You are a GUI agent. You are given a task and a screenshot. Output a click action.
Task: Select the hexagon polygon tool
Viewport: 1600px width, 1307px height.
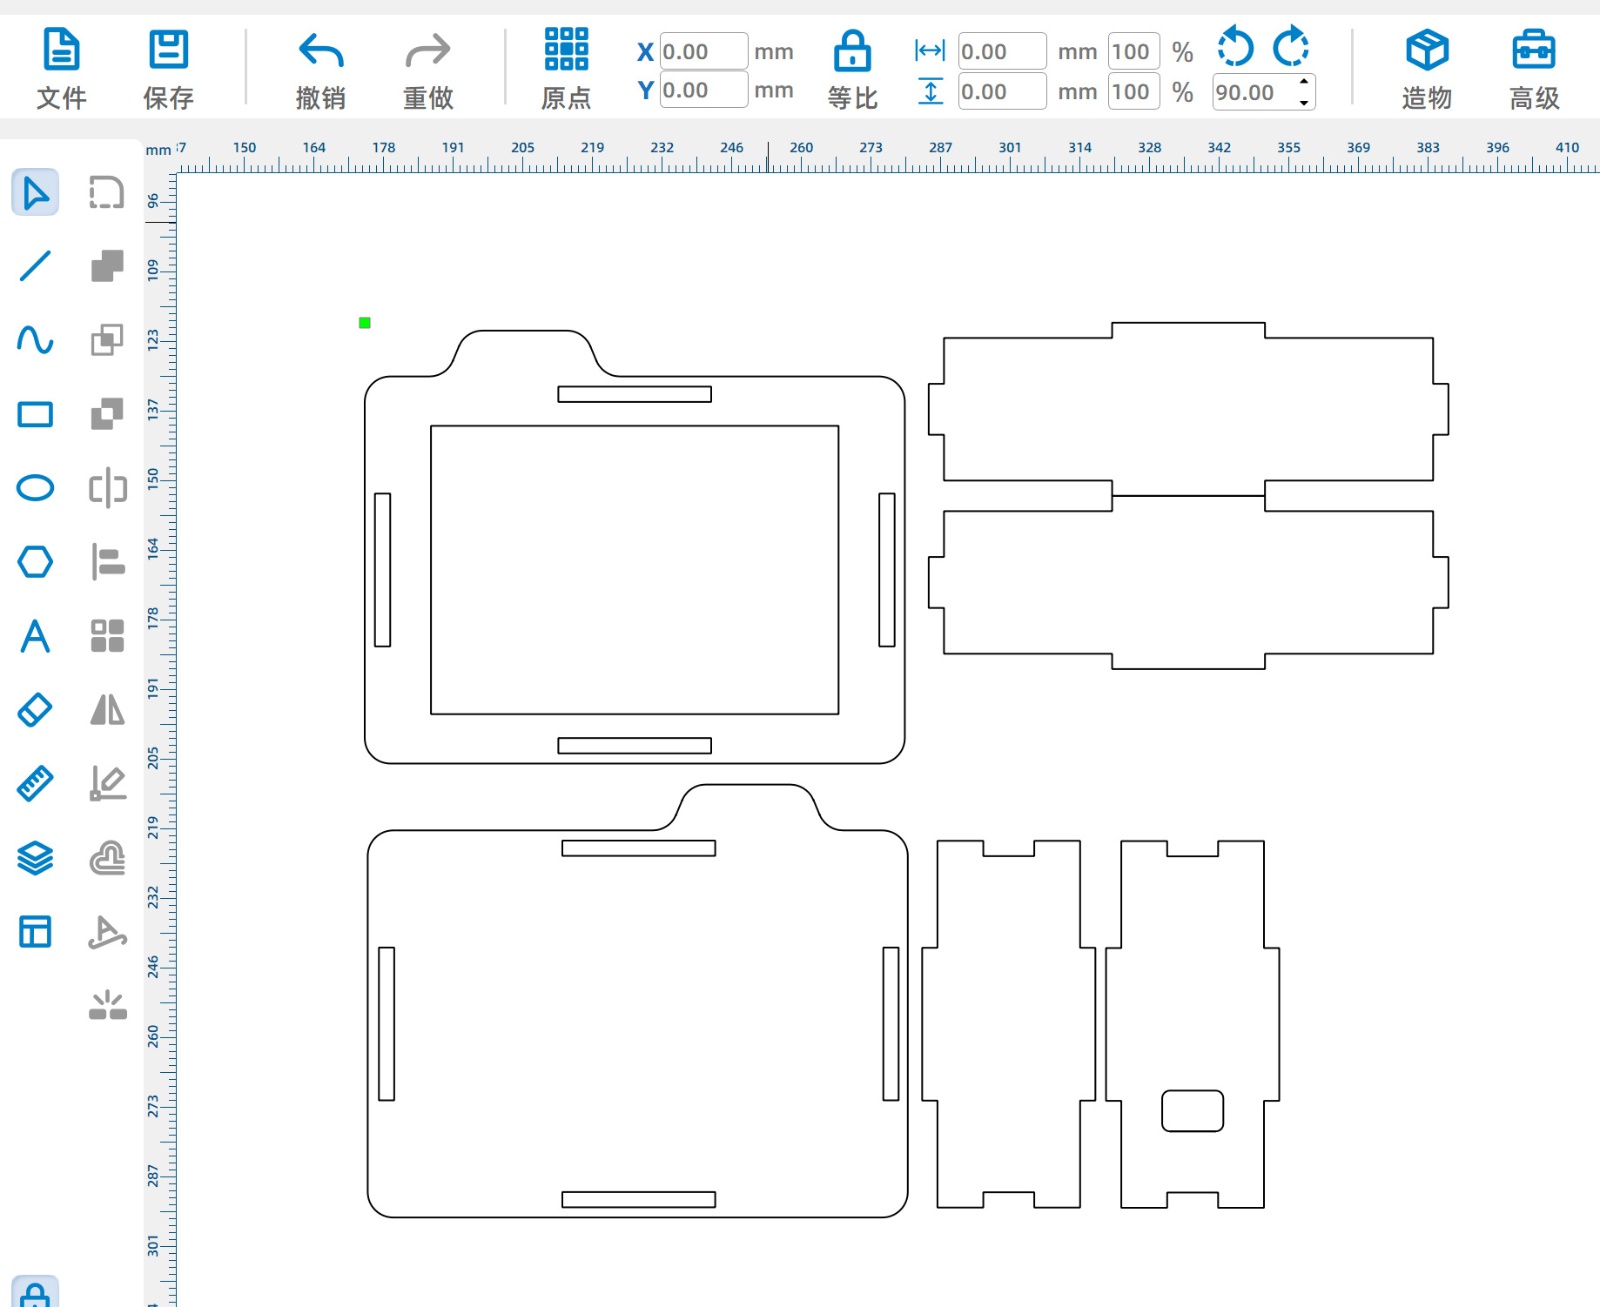[35, 562]
